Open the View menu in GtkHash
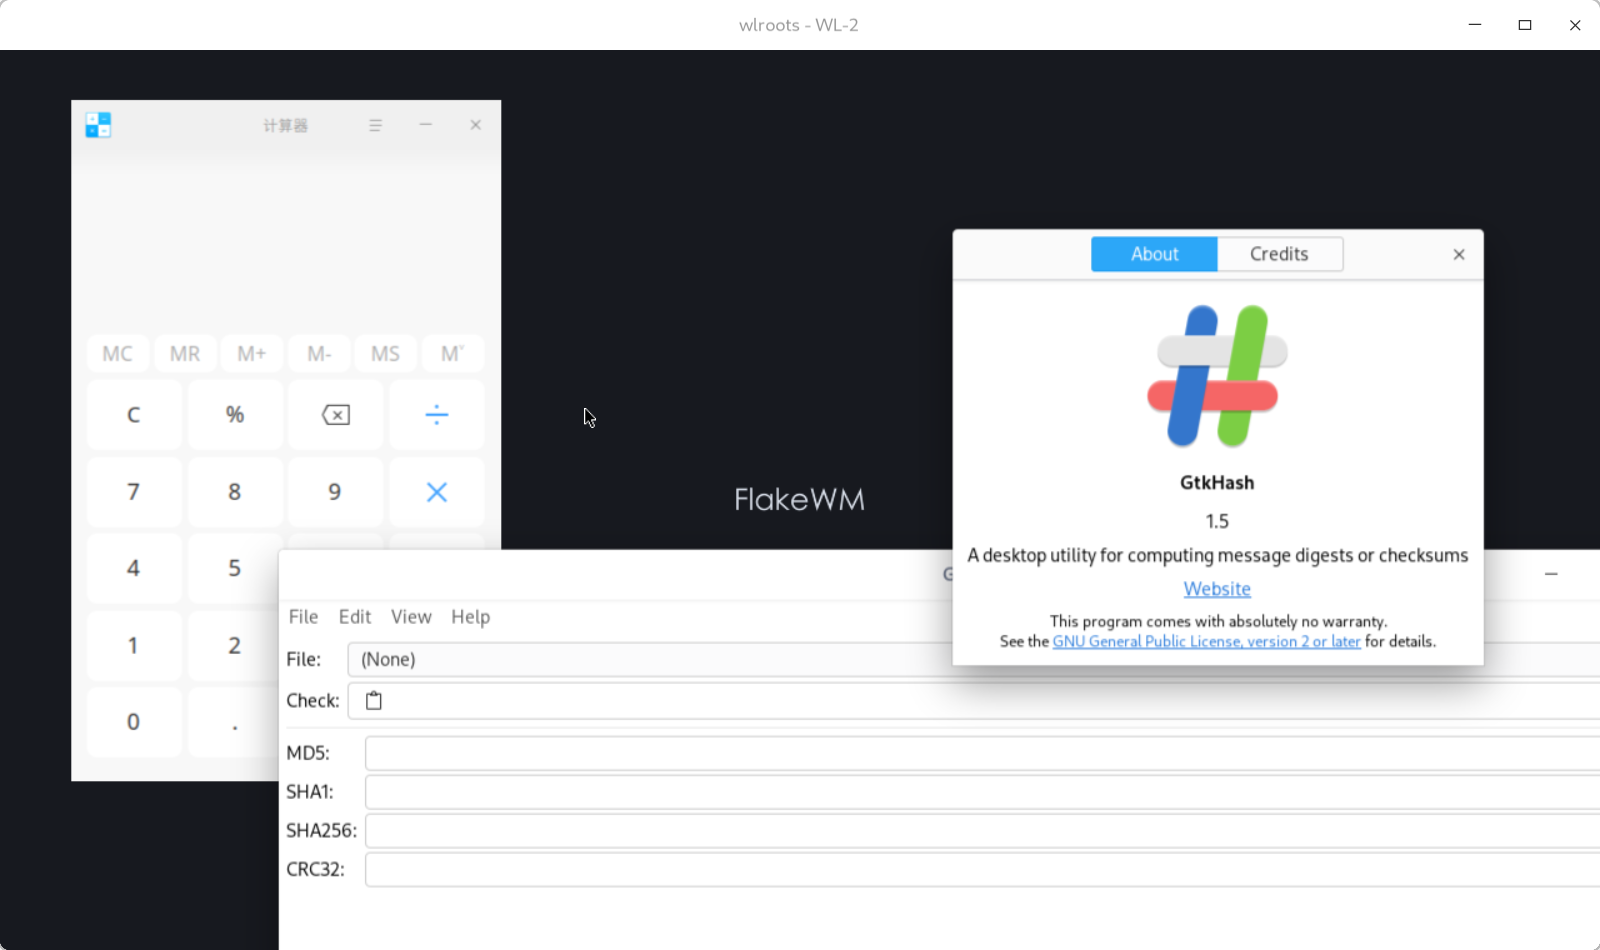 [x=411, y=617]
